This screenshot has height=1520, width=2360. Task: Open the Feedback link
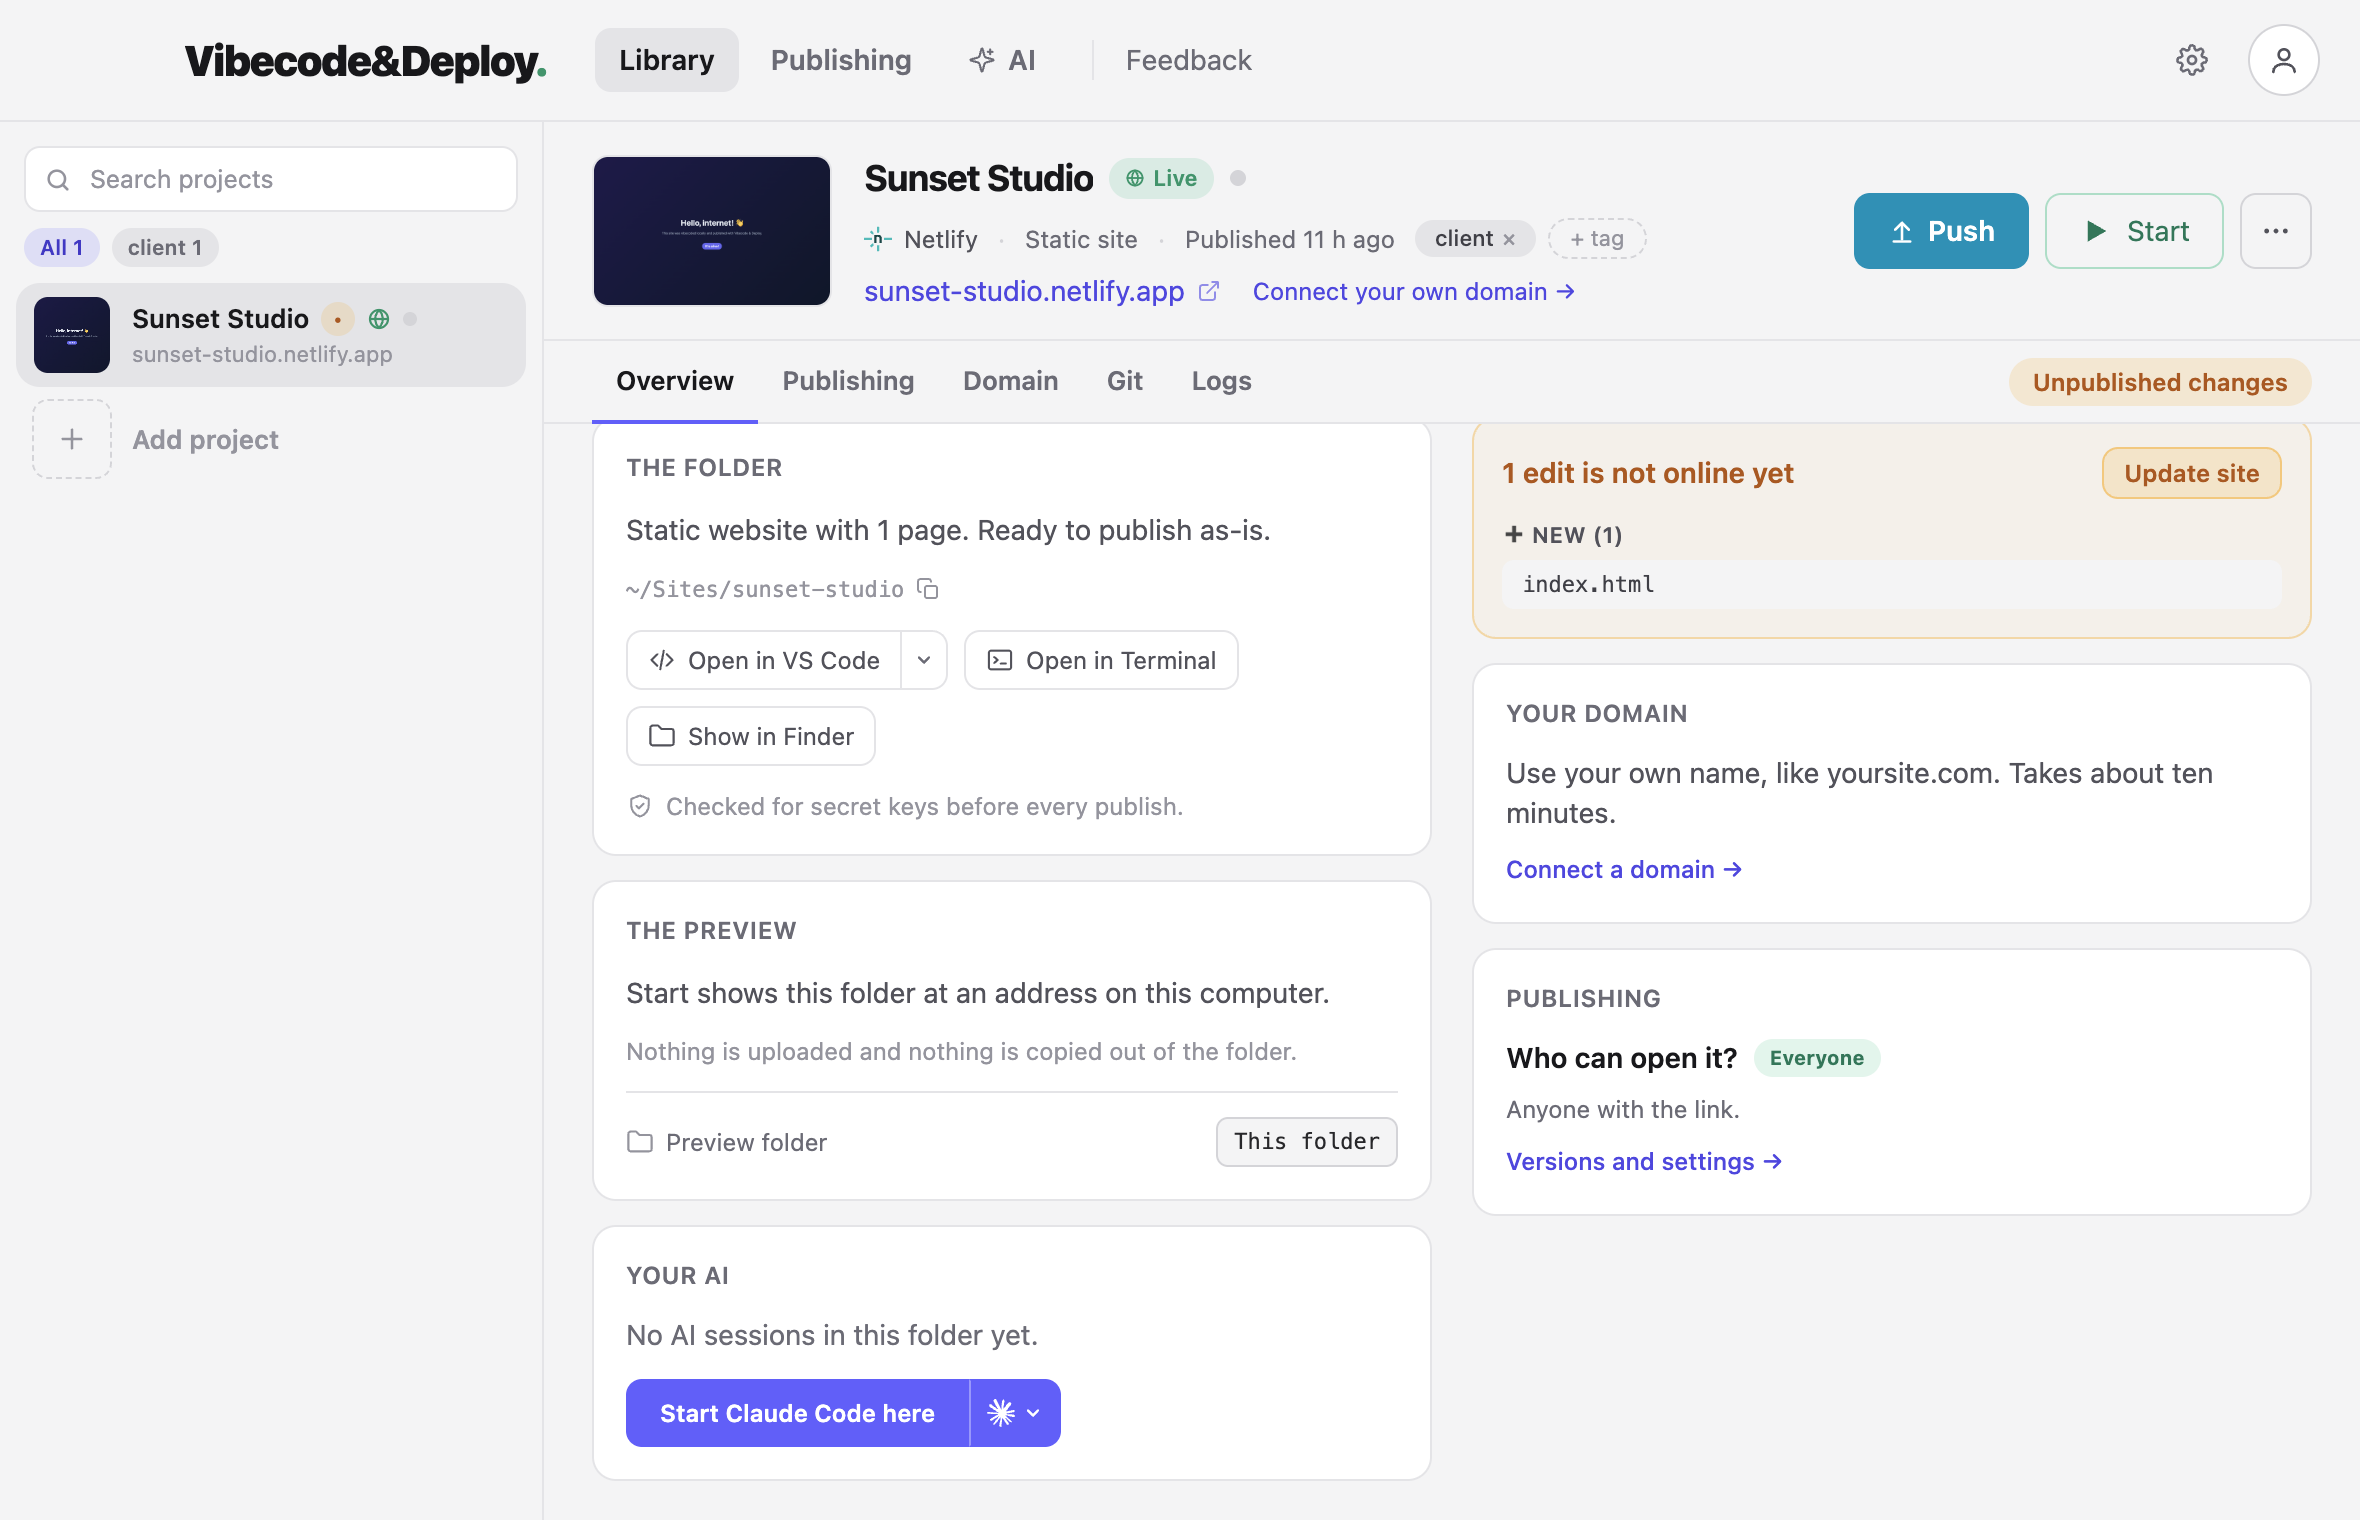click(1189, 60)
